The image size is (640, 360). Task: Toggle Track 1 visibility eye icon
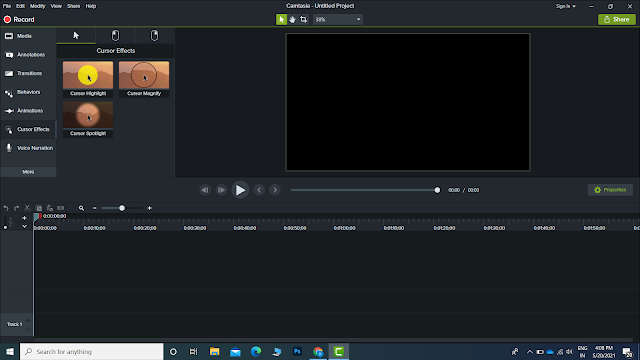pyautogui.click(x=28, y=320)
